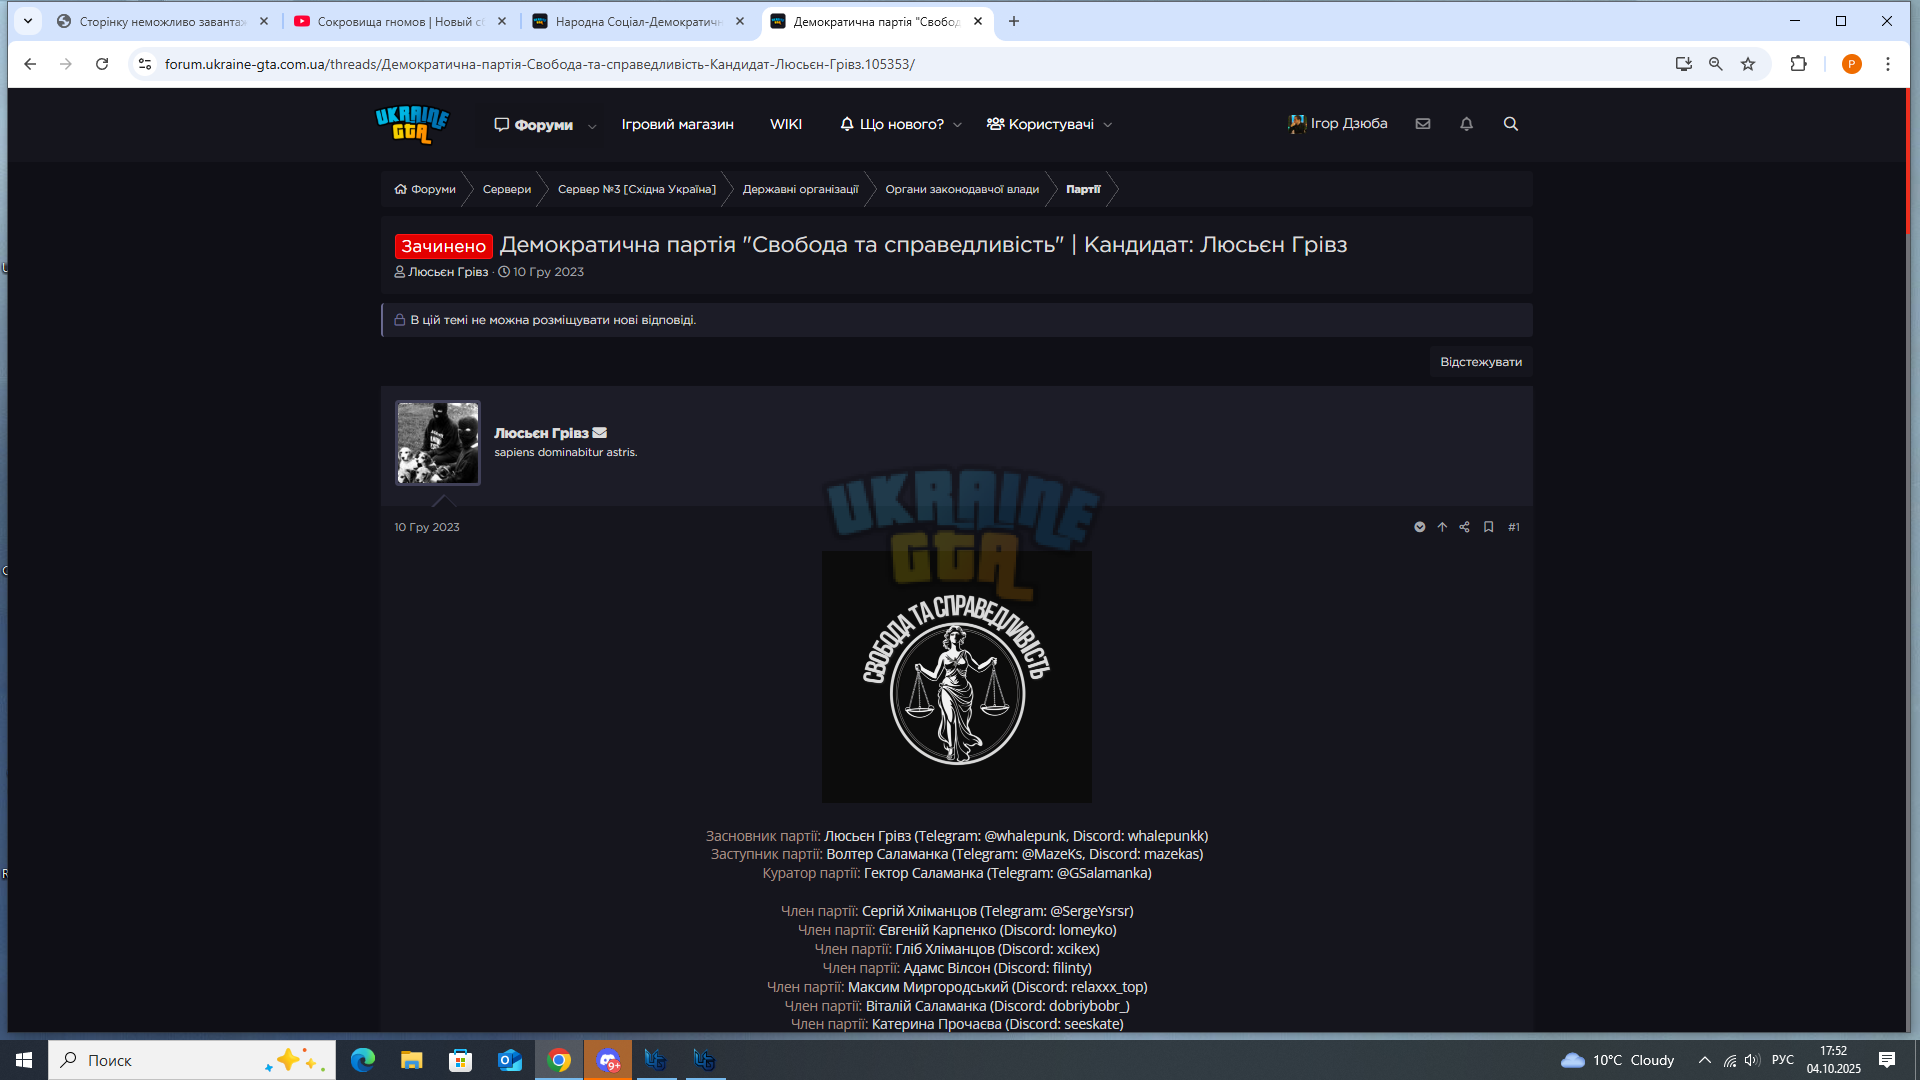Viewport: 1920px width, 1080px height.
Task: Open Windows notification center icon
Action: (x=1887, y=1060)
